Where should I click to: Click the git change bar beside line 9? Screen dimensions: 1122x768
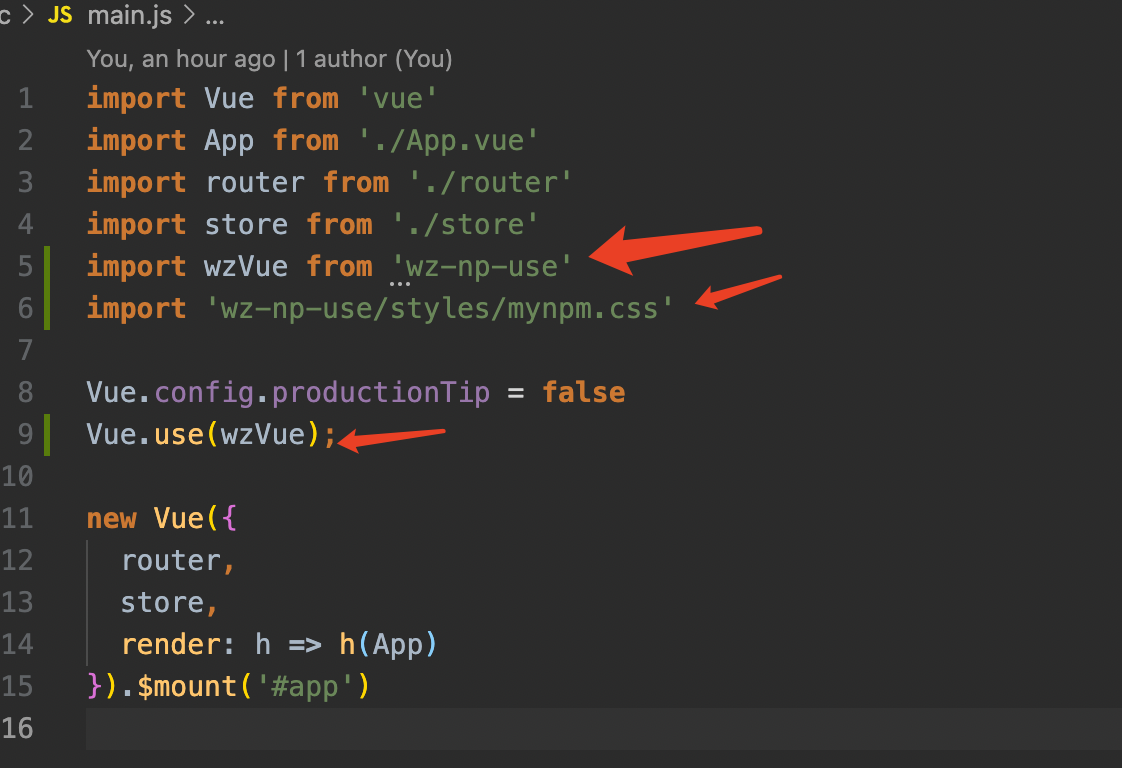[x=47, y=434]
